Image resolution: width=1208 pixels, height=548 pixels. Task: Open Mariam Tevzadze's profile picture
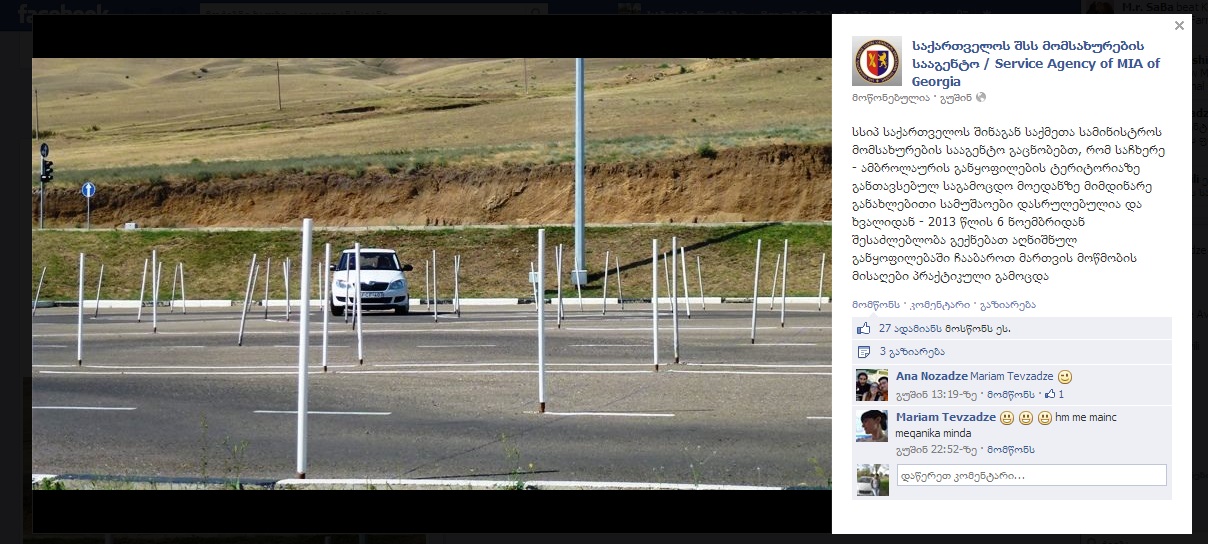tap(872, 425)
